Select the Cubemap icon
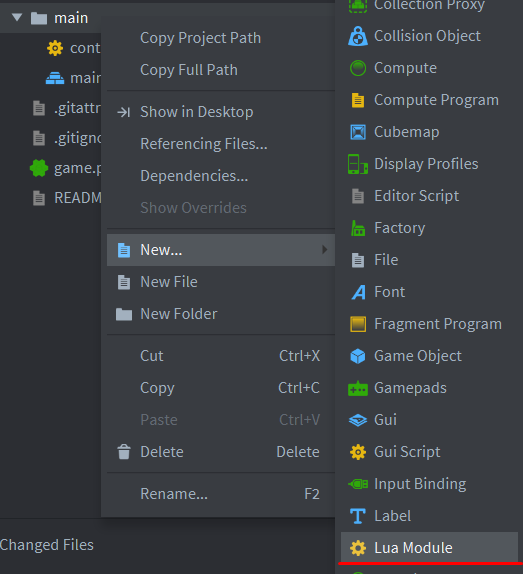This screenshot has height=574, width=523. (358, 132)
